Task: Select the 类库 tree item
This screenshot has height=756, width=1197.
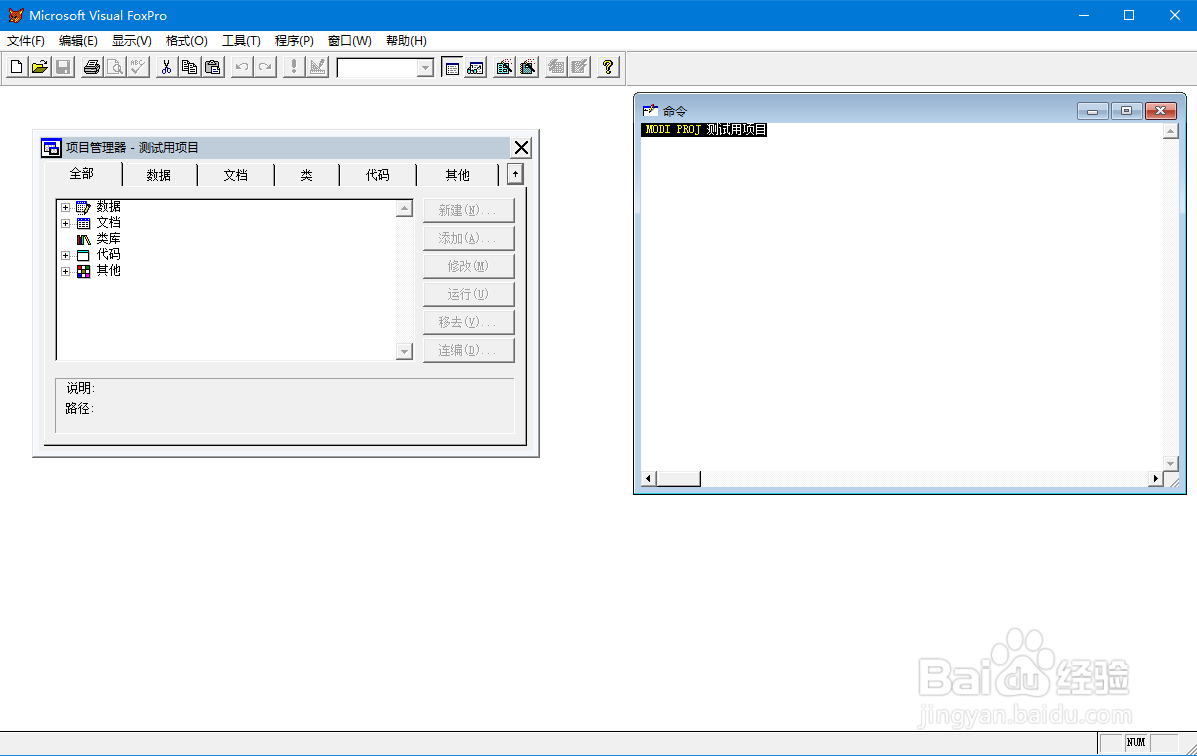Action: click(108, 239)
